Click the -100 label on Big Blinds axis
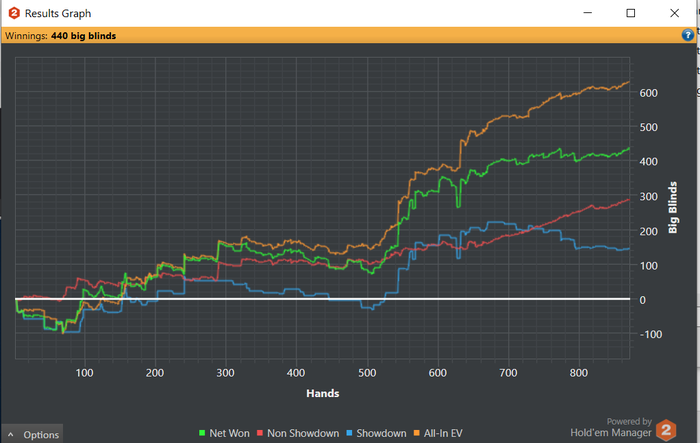Viewport: 700px width, 443px height. point(651,334)
